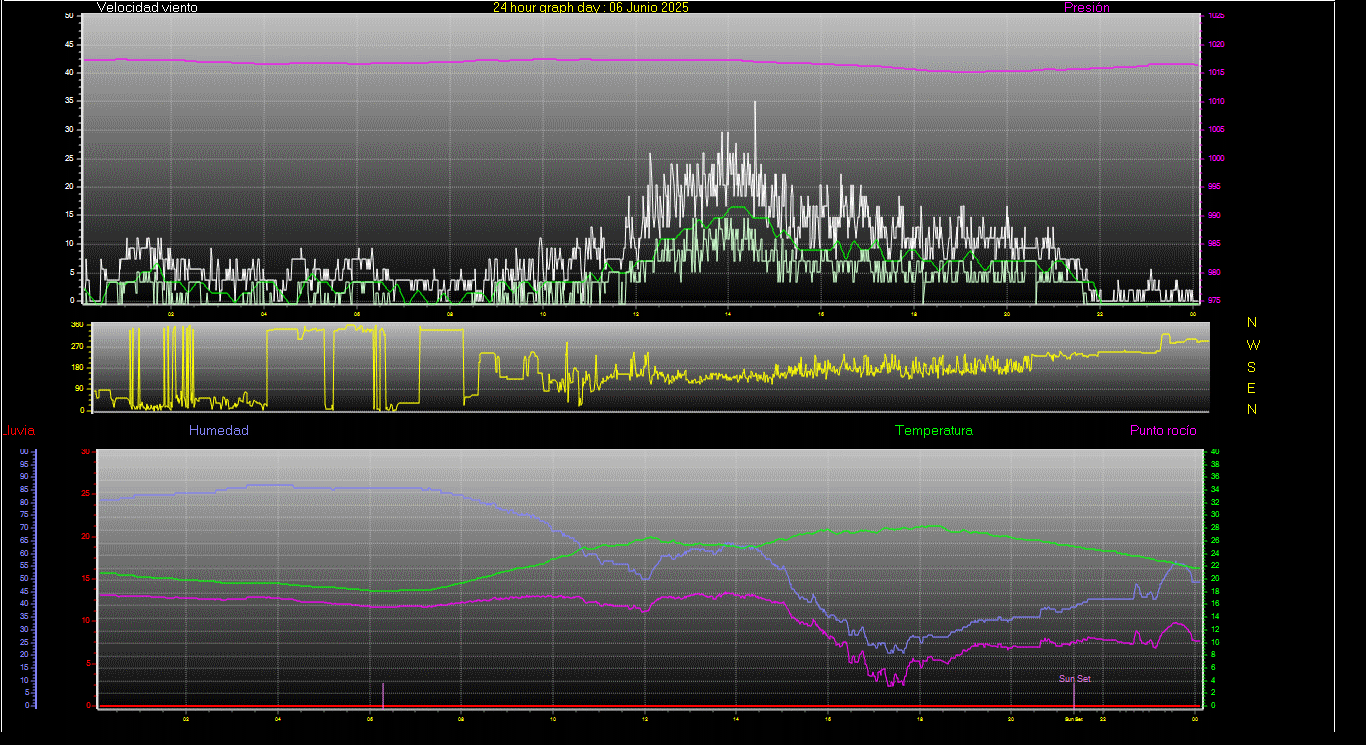Click the 'Sun Set' label inside the lower graph
The width and height of the screenshot is (1366, 745).
1075,679
